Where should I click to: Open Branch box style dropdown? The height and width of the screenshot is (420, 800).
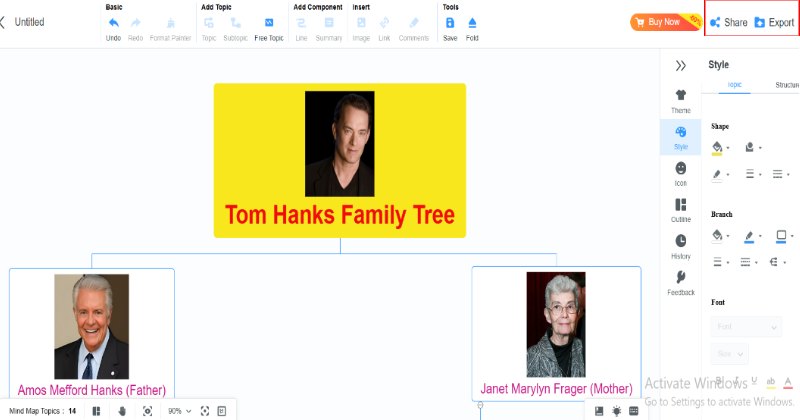(784, 235)
